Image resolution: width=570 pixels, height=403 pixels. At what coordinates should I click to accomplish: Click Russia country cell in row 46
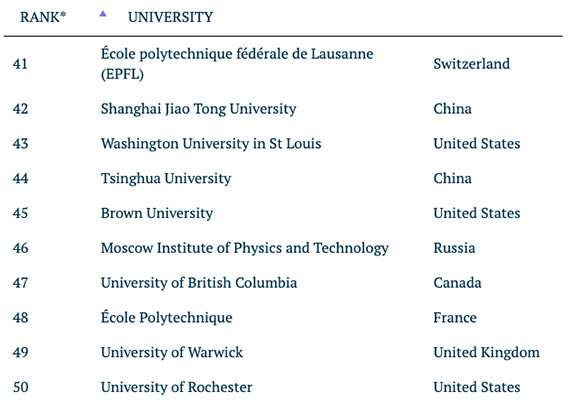[454, 248]
